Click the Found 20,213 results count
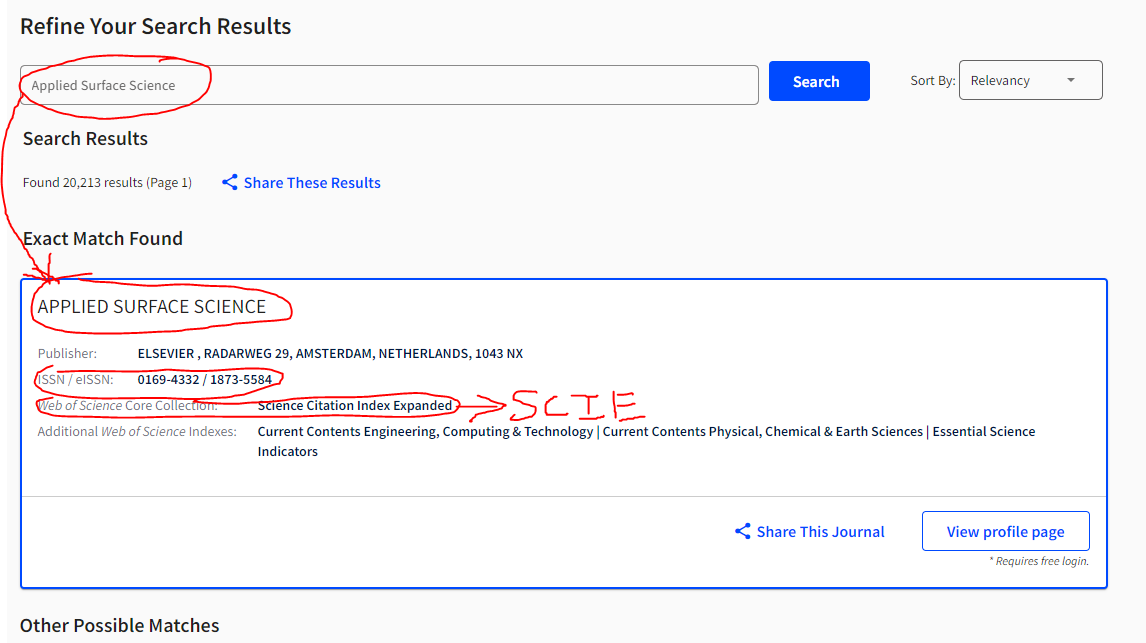 [x=107, y=182]
